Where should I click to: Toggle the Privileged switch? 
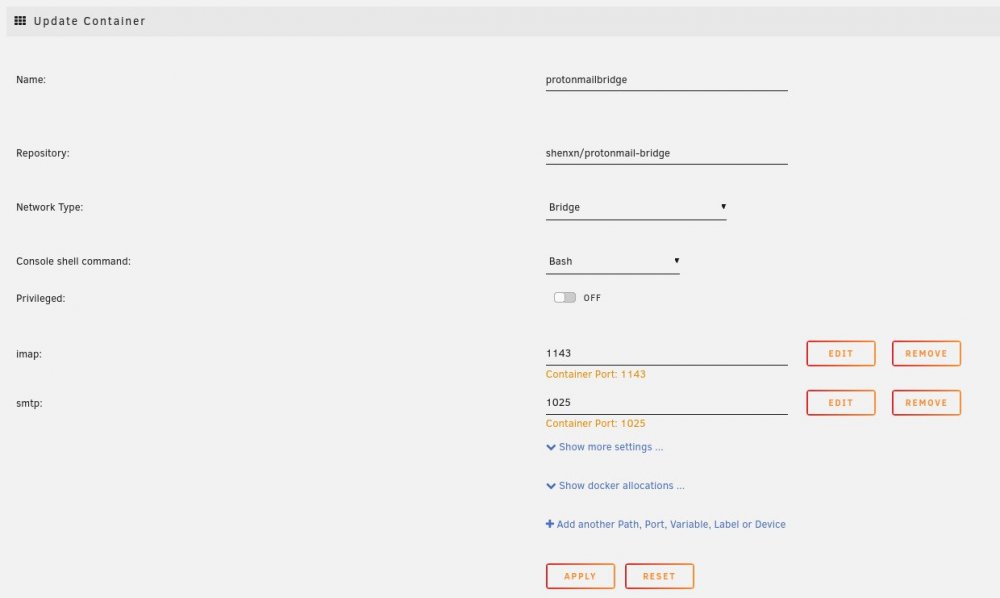[564, 298]
